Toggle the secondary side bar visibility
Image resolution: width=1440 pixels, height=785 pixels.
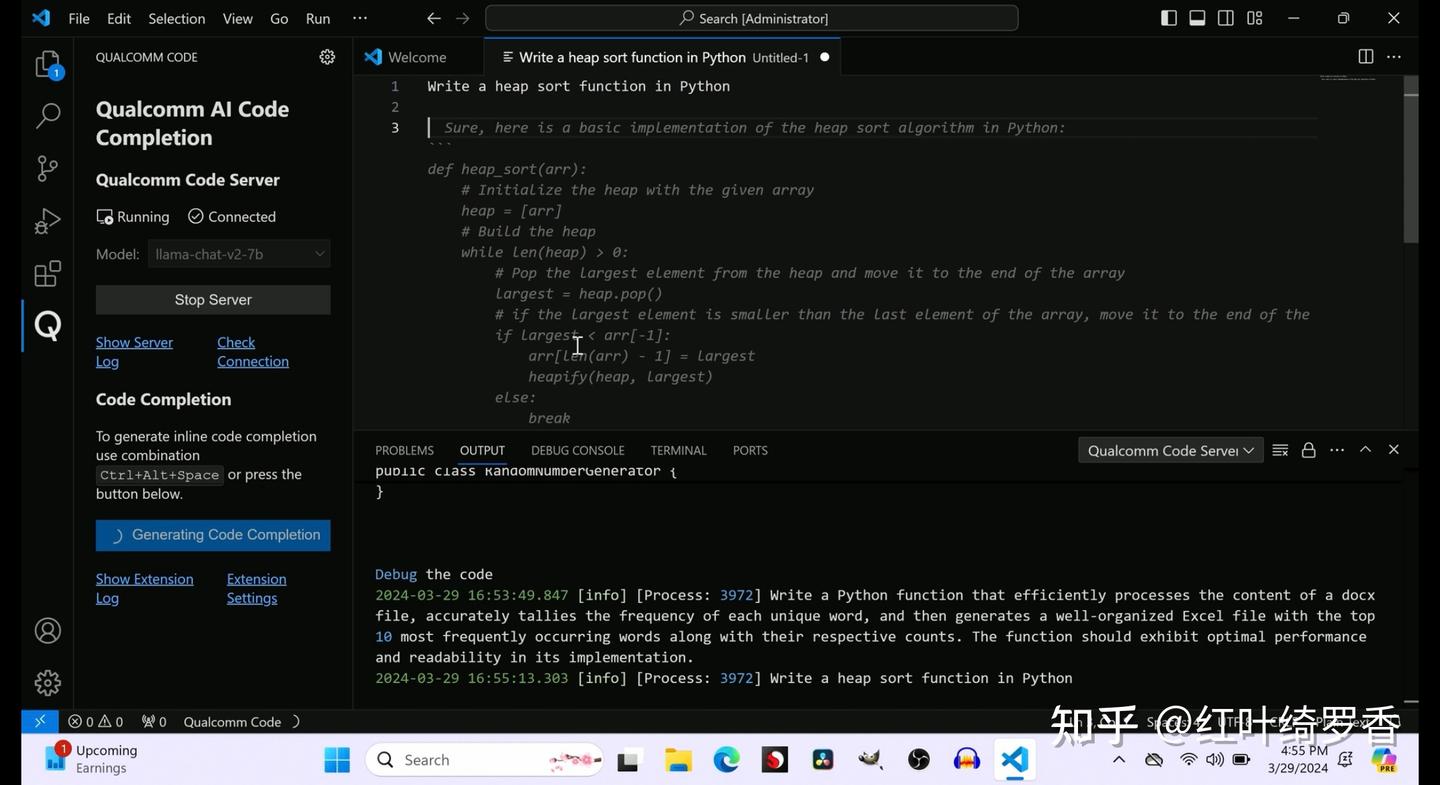[1225, 18]
